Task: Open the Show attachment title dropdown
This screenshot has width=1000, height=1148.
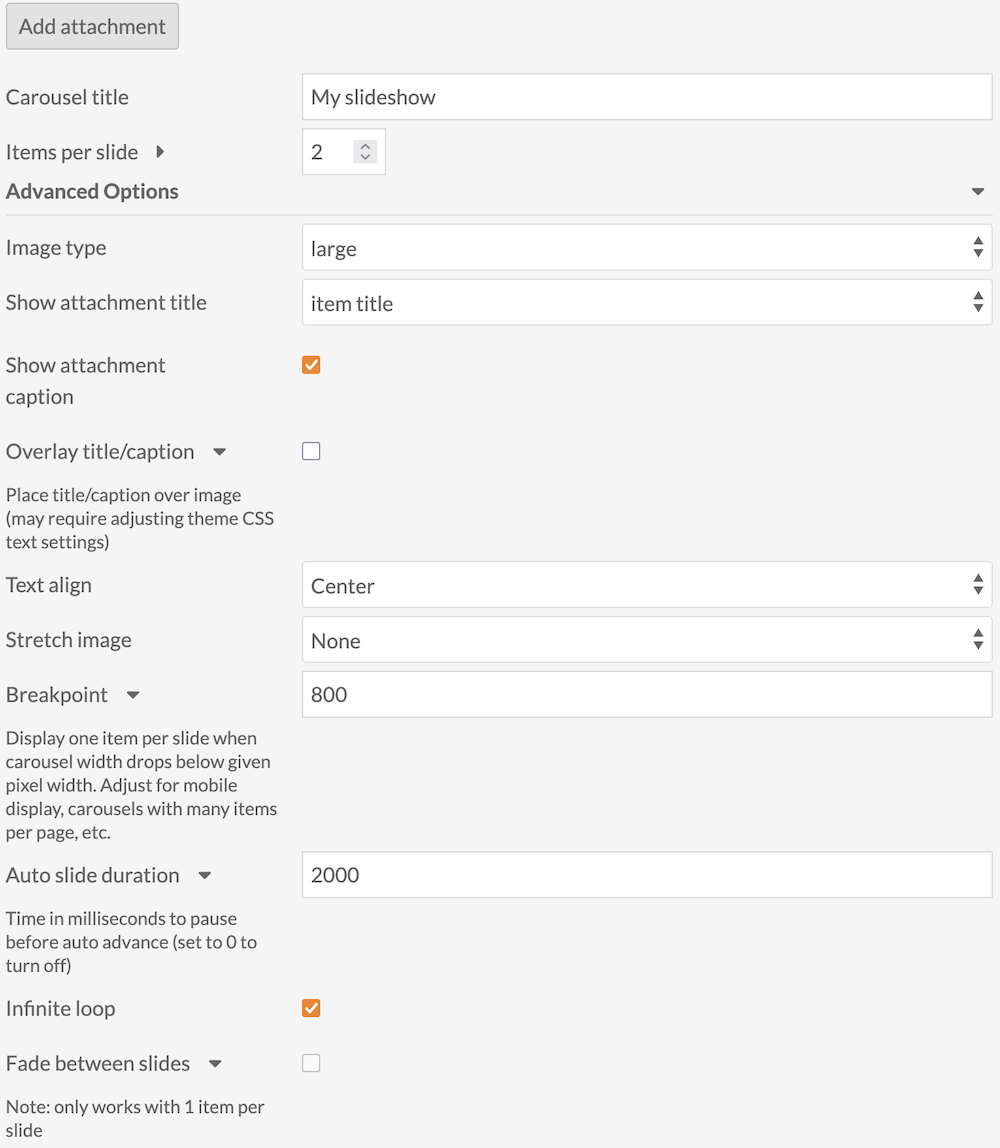Action: 647,302
